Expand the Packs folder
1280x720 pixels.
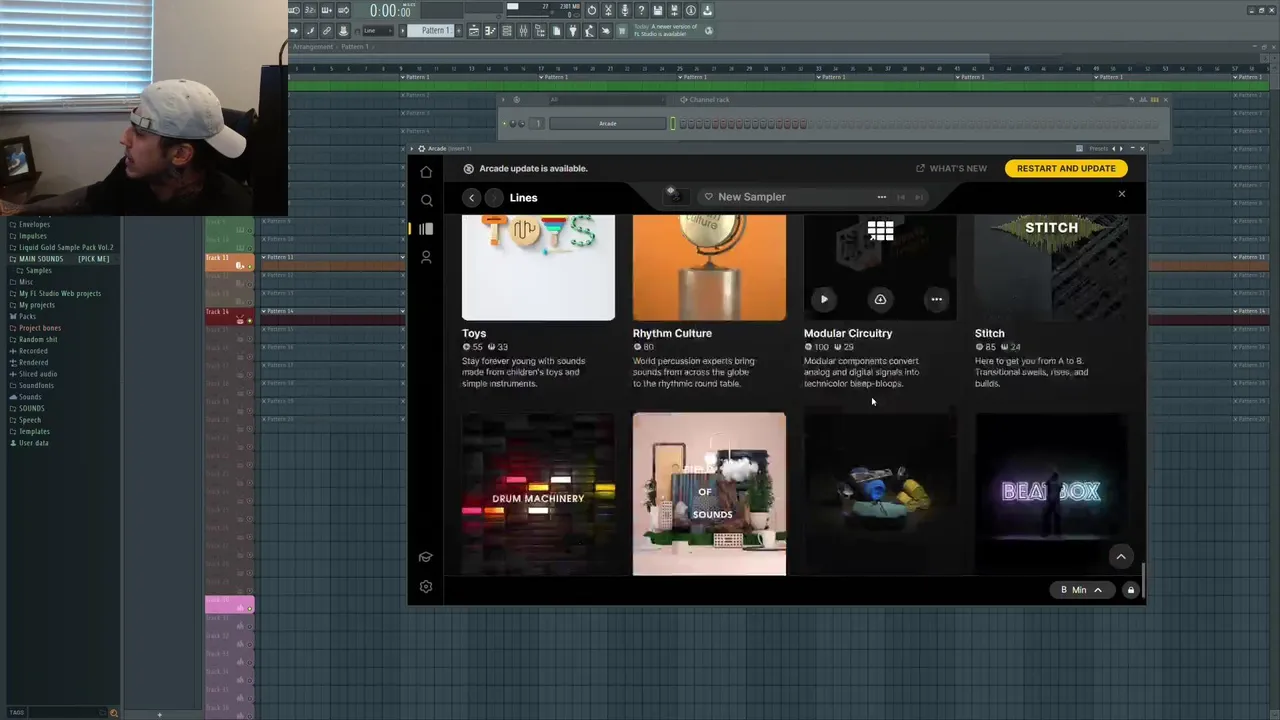27,316
